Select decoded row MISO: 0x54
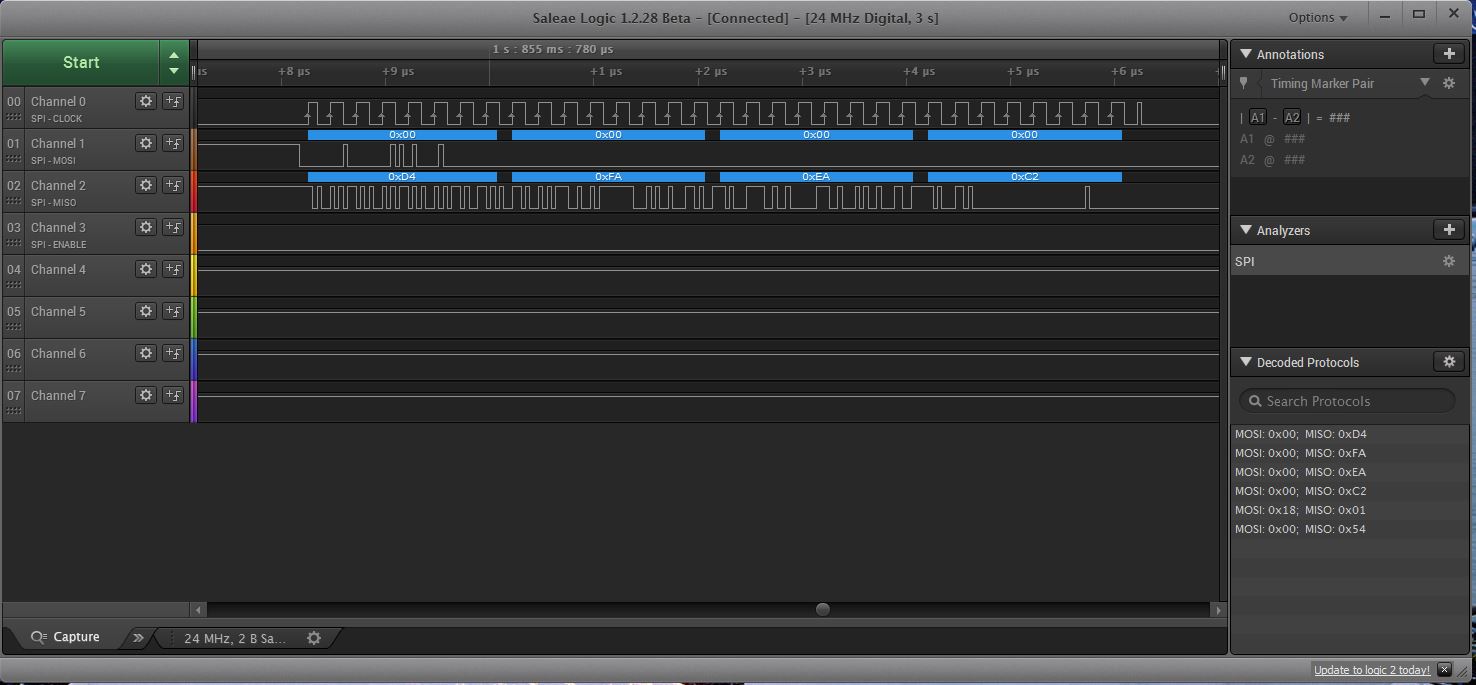1476x685 pixels. 1350,529
